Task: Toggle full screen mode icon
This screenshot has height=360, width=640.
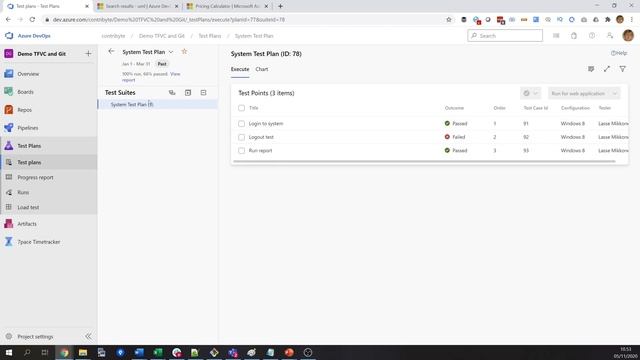Action: coord(607,69)
